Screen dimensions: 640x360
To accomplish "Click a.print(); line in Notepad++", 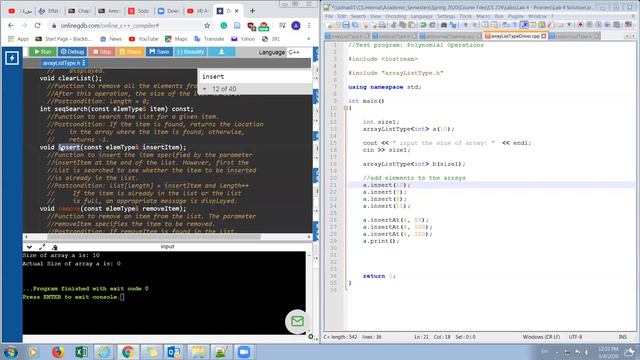I will click(x=381, y=241).
